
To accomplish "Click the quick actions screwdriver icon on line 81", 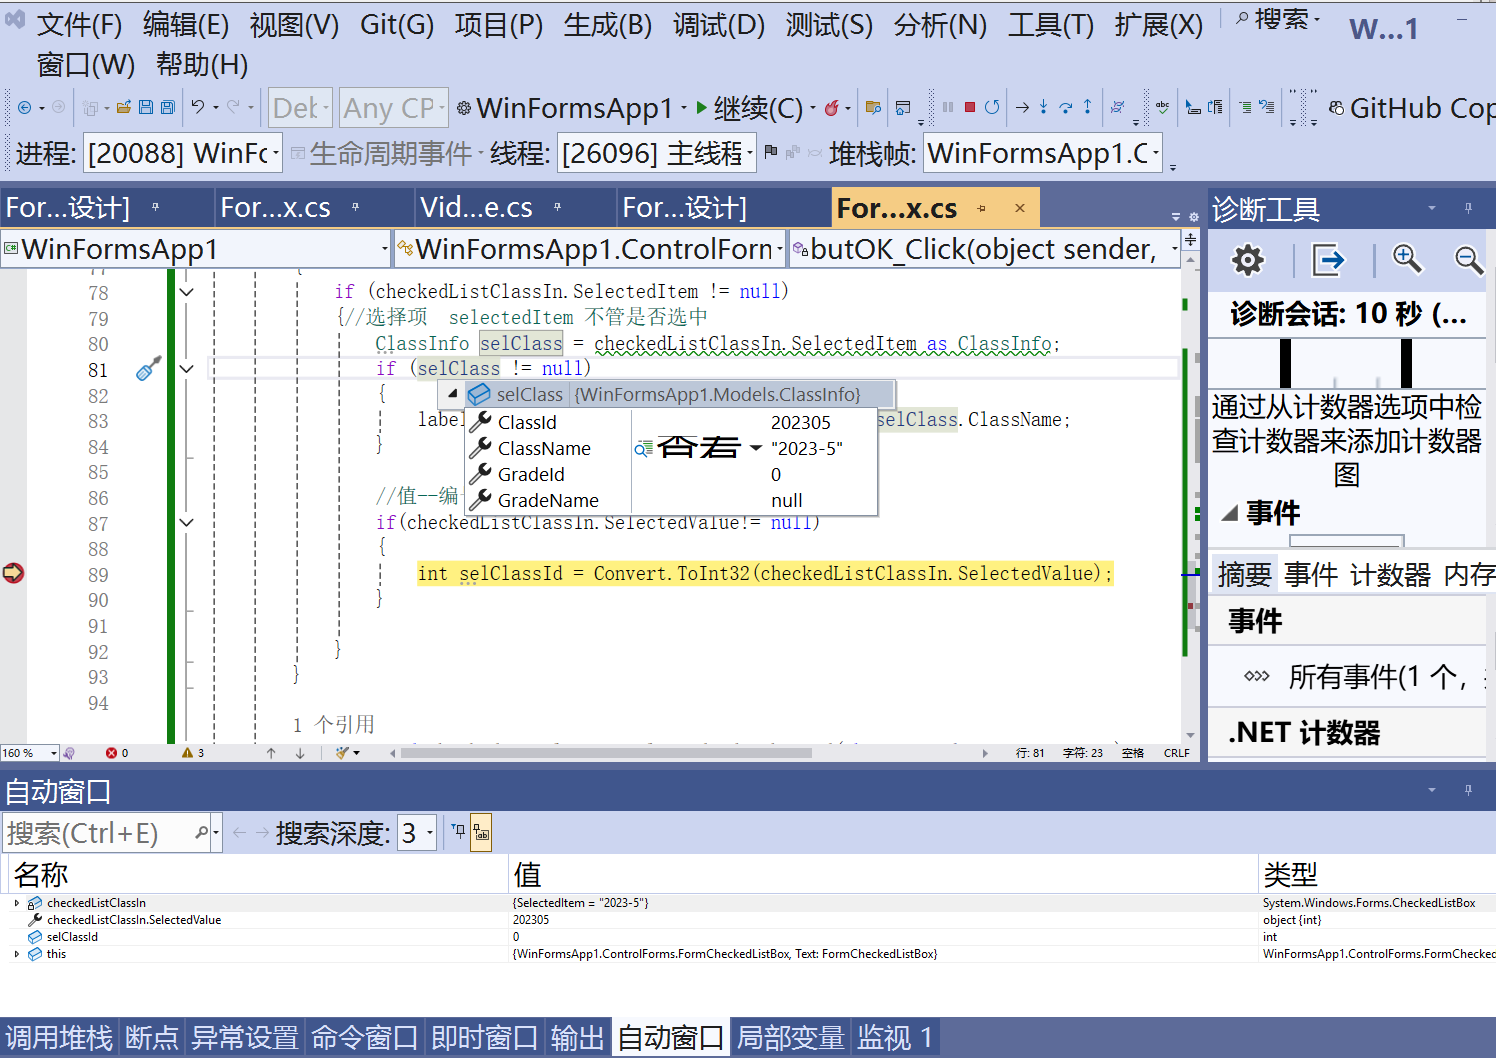I will pos(148,369).
